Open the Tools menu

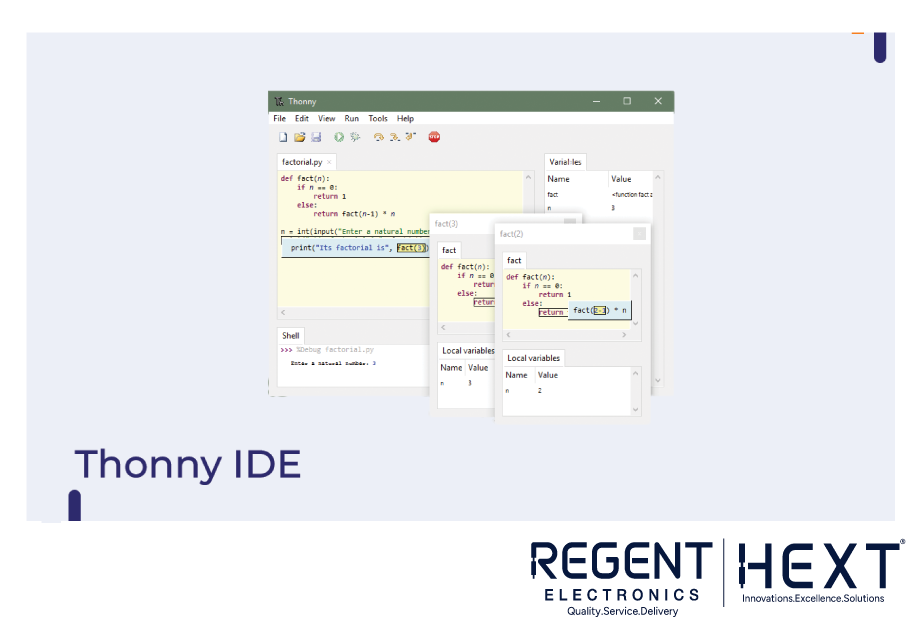(x=378, y=119)
